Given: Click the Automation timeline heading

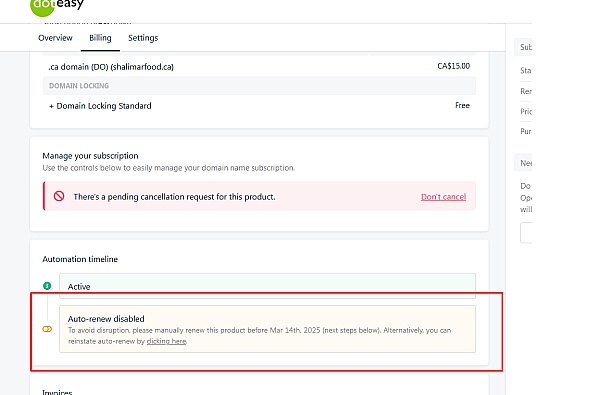Looking at the screenshot, I should click(x=80, y=259).
